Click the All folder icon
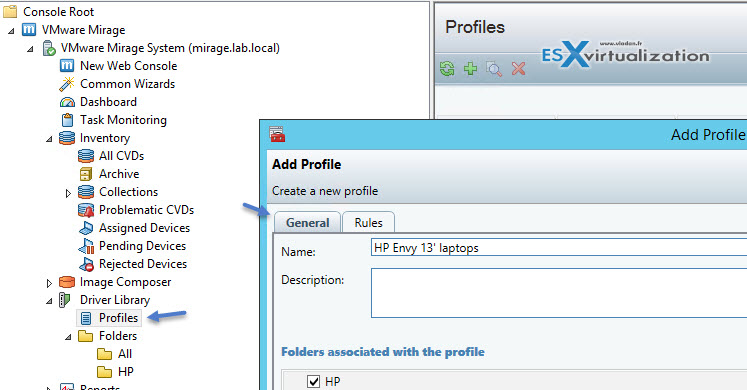The height and width of the screenshot is (390, 747). pos(104,354)
